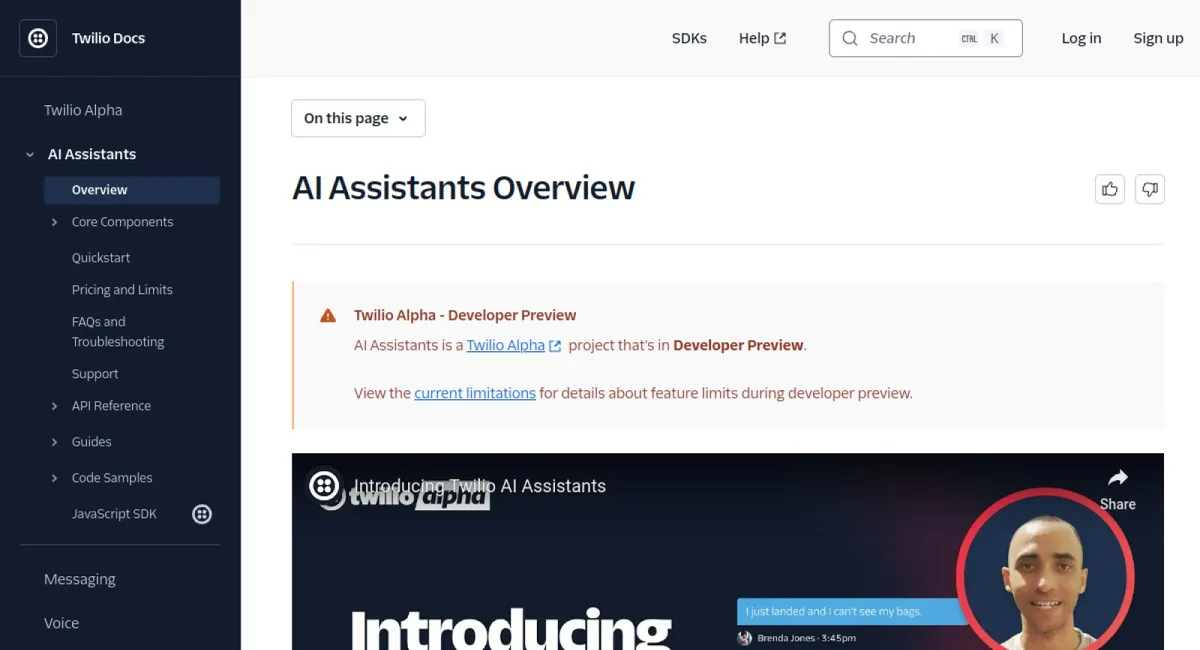Click the Log in link
1200x650 pixels.
tap(1081, 38)
